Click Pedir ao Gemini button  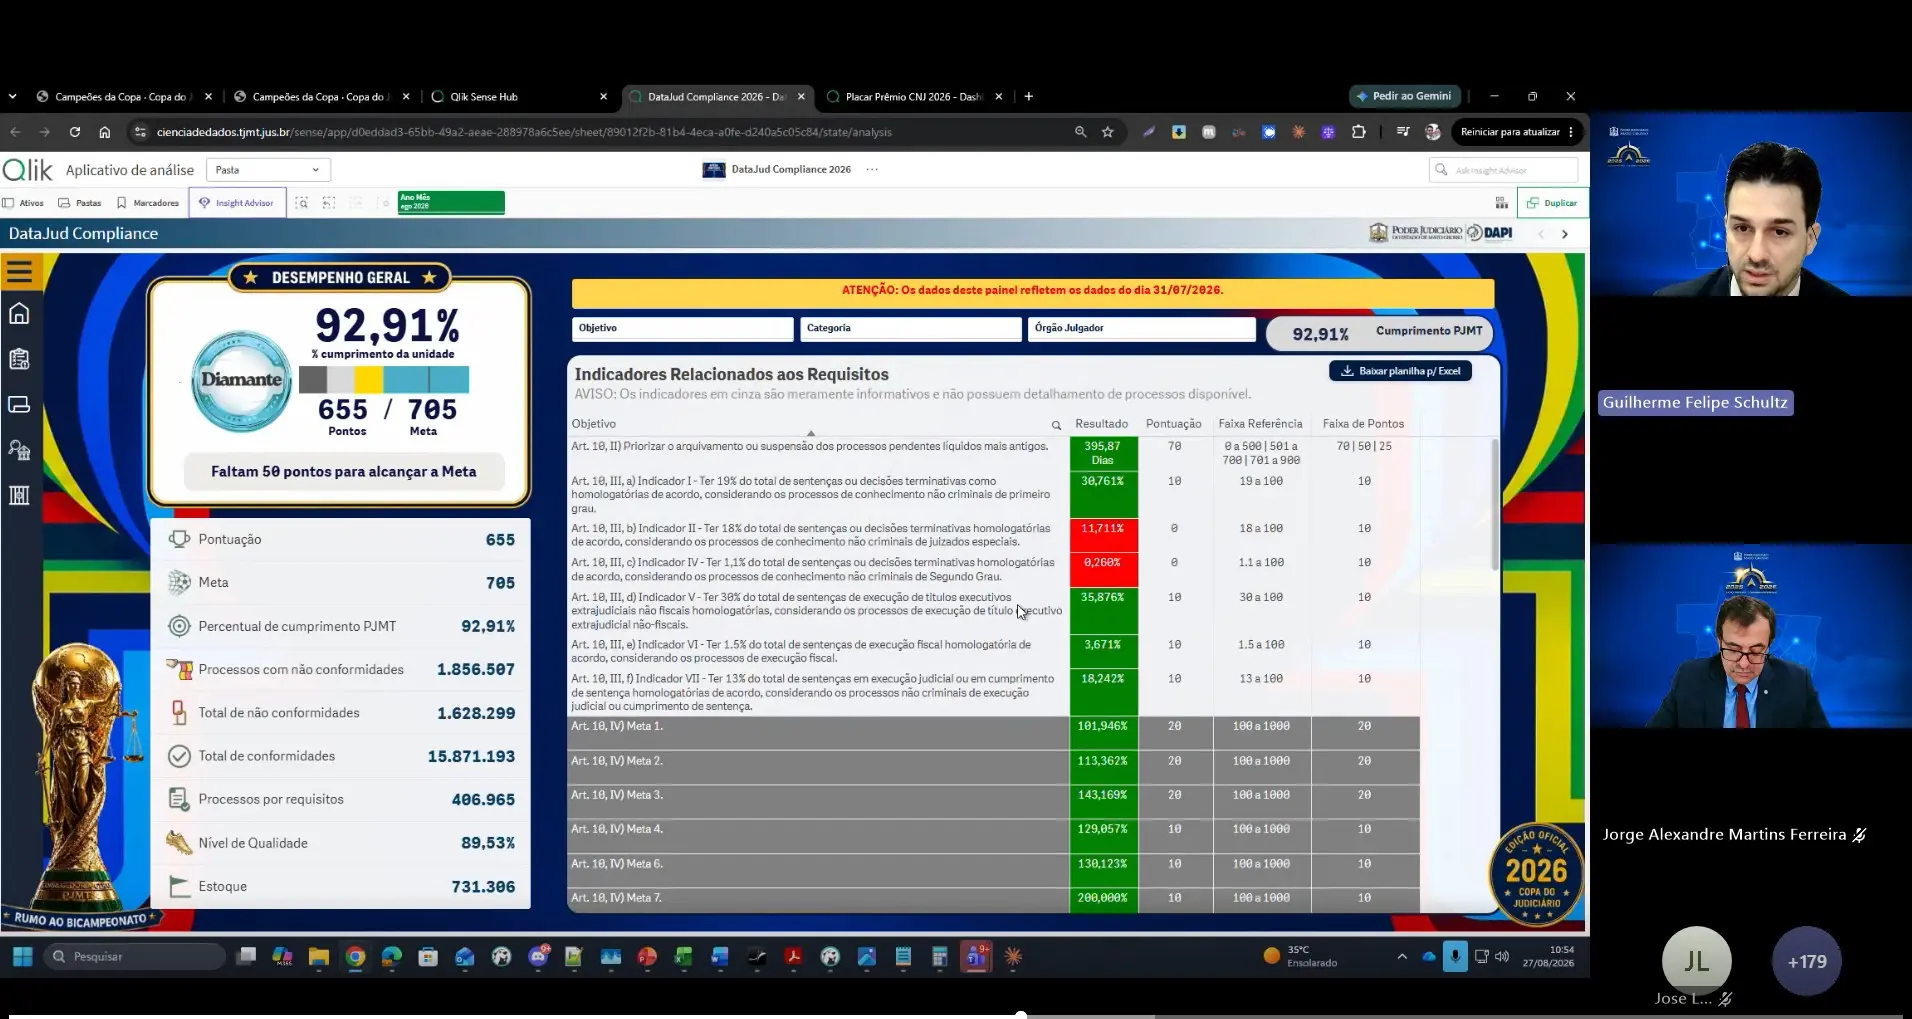(1403, 96)
